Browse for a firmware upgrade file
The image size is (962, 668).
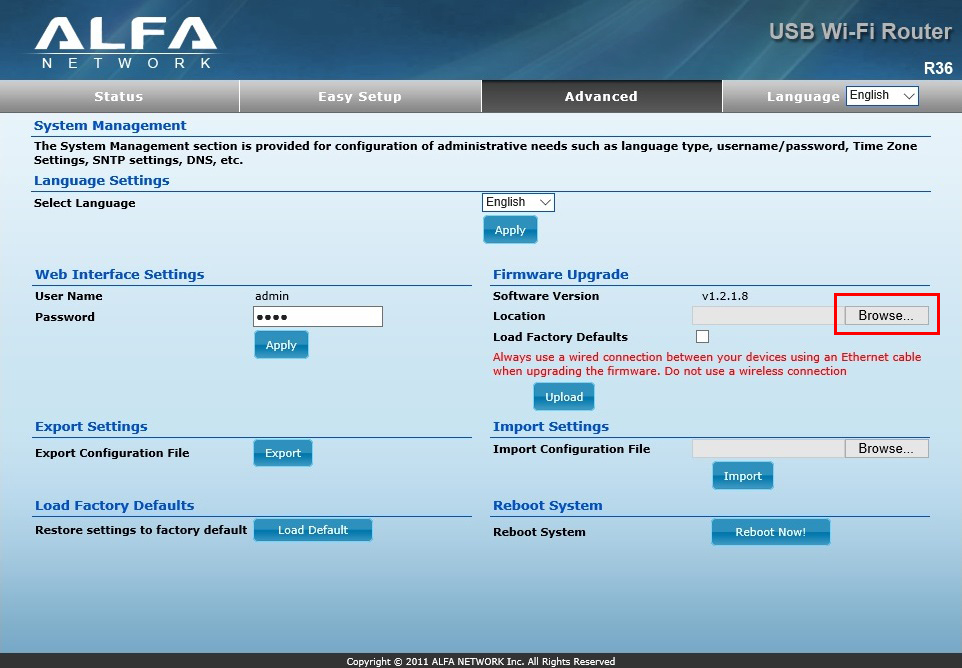(886, 316)
